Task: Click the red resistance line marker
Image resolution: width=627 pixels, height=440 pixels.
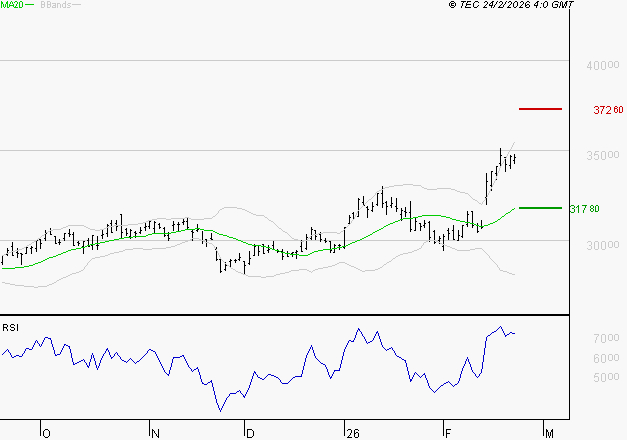Action: (x=540, y=109)
